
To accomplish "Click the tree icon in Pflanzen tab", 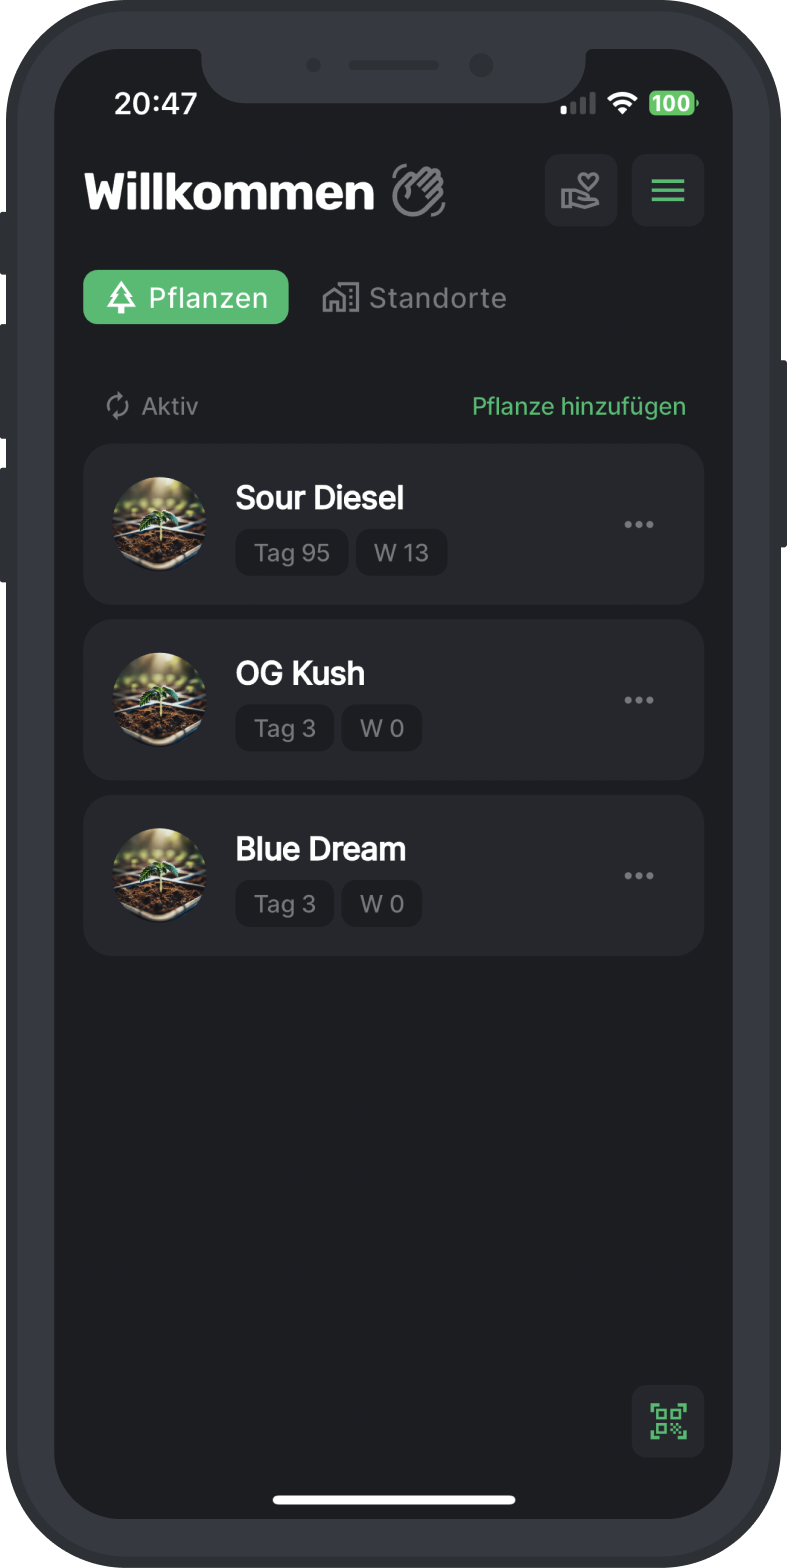I will click(121, 298).
